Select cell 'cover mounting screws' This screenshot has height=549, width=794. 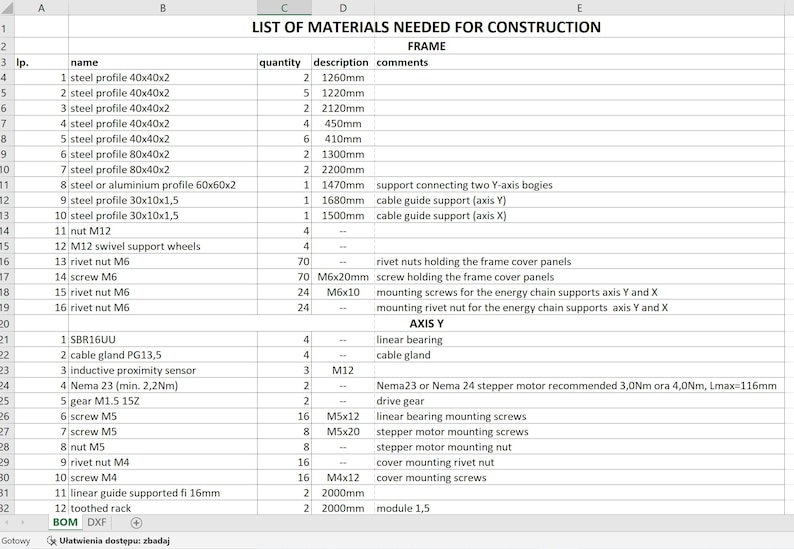click(x=579, y=478)
